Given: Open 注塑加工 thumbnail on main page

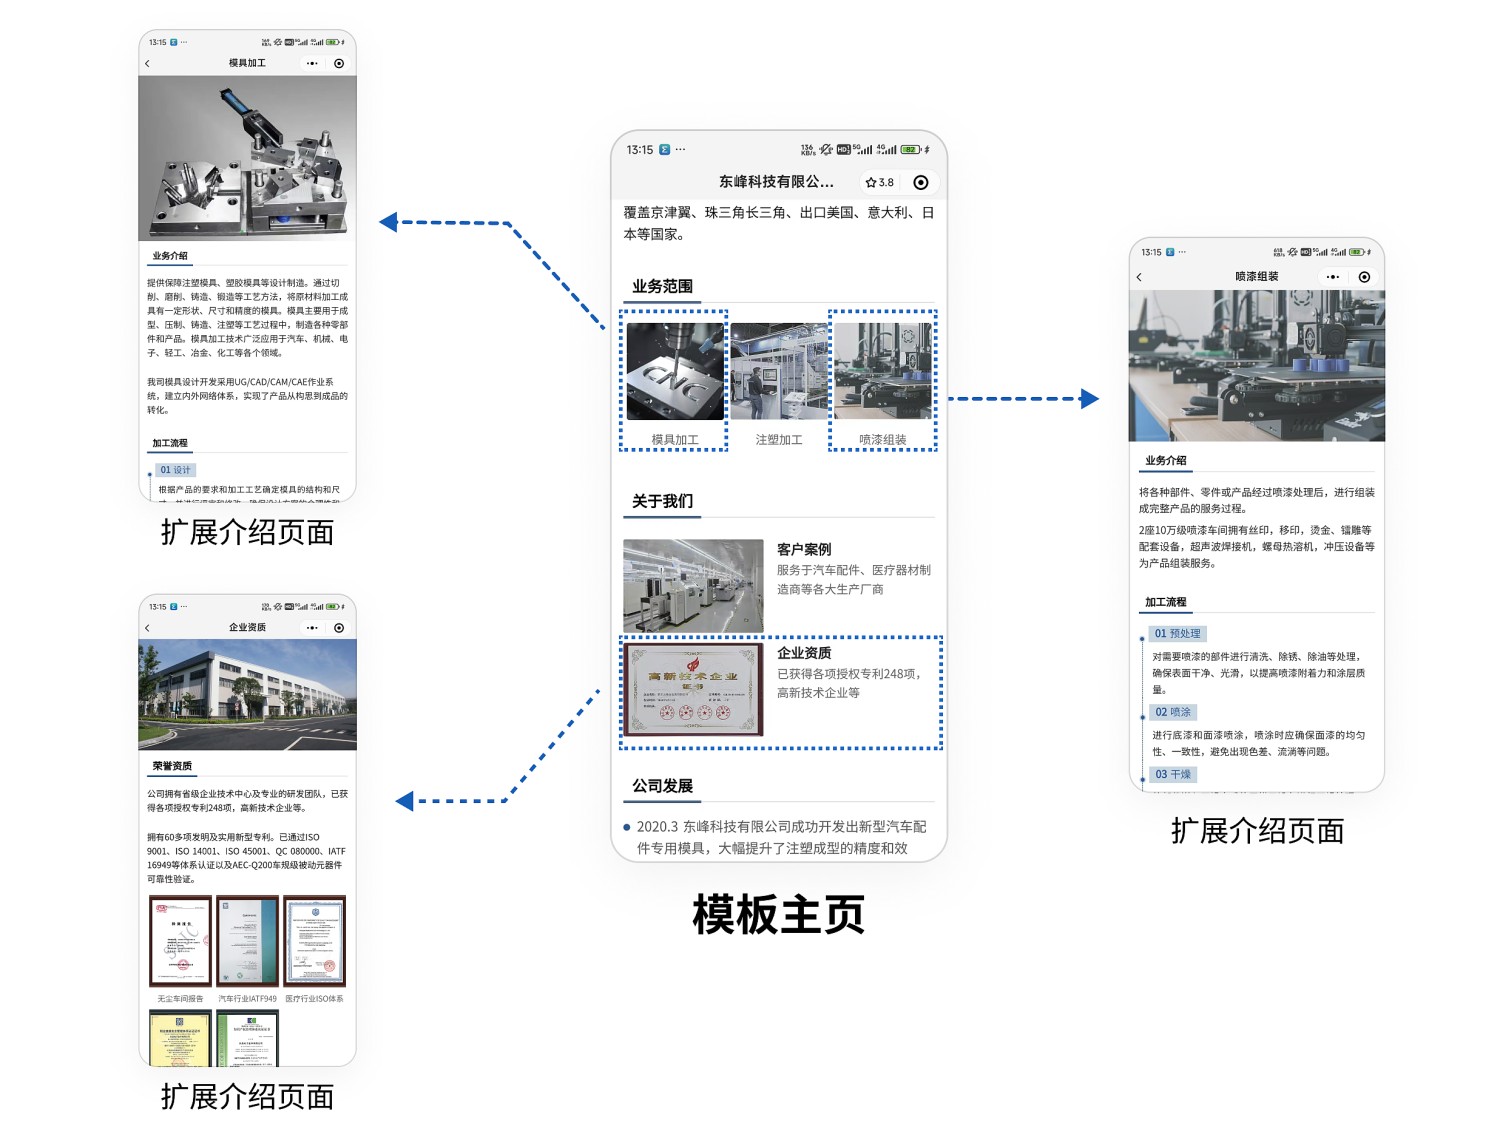Looking at the screenshot, I should point(779,371).
